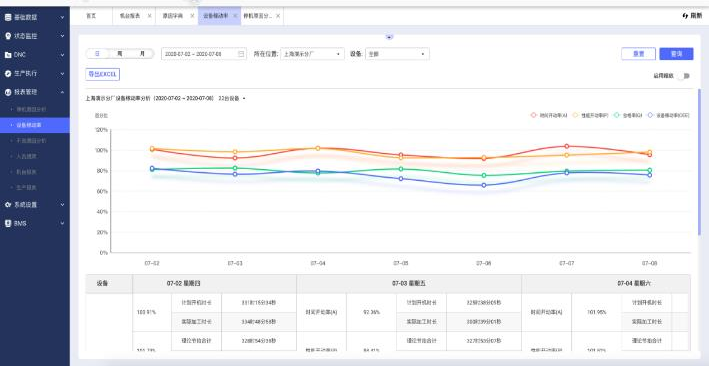Click the 导出EXCEL export button

[102, 74]
